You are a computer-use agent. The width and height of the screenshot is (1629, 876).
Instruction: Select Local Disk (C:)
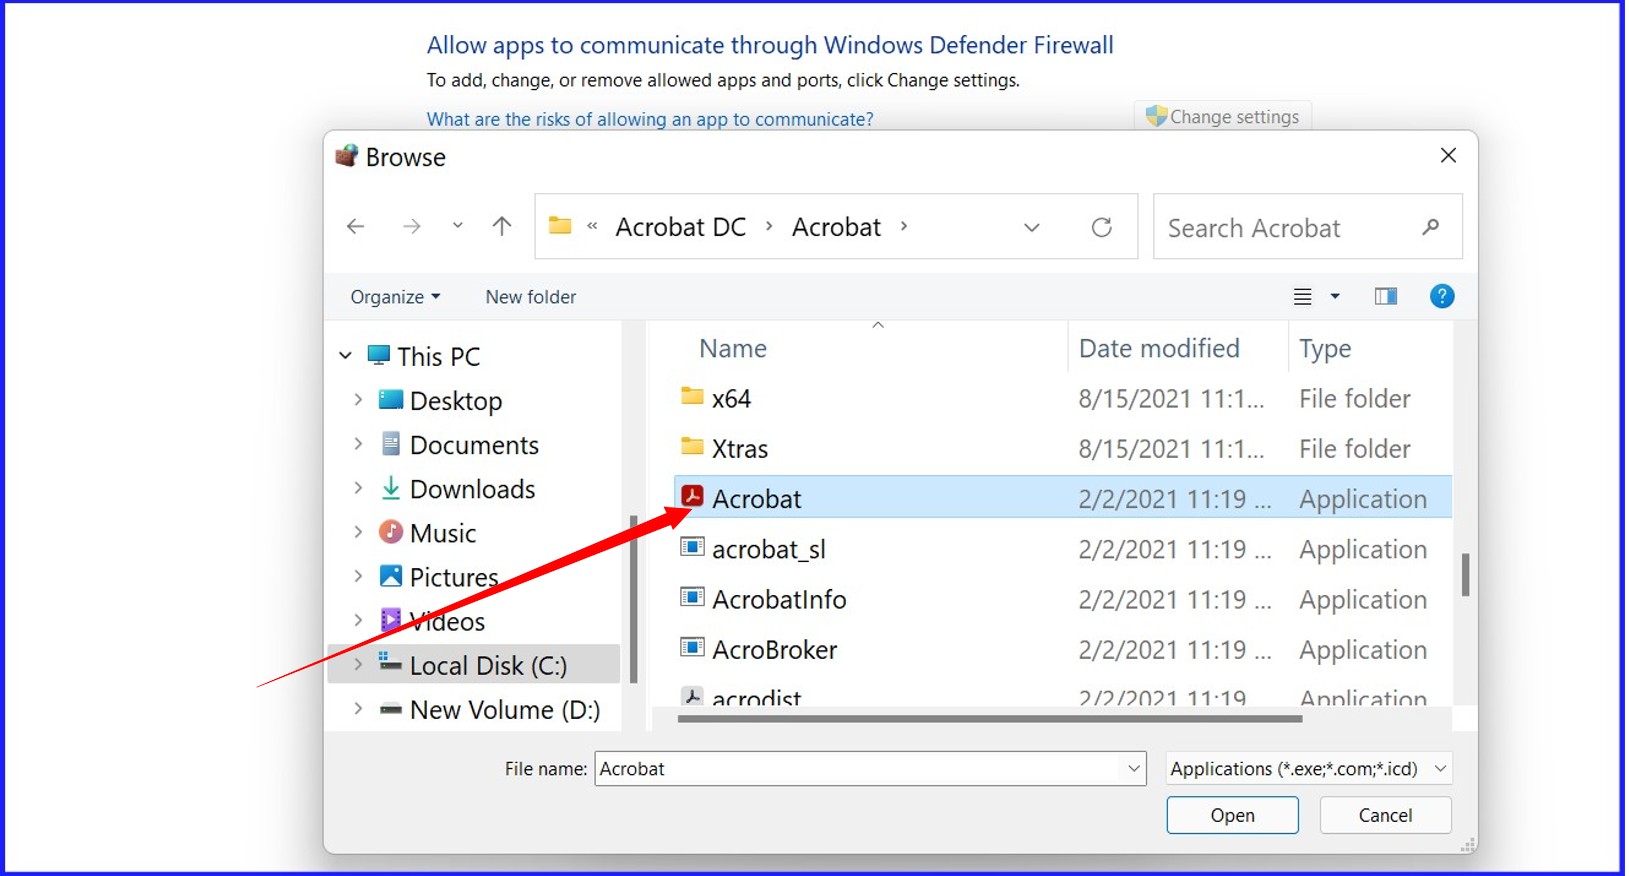(474, 665)
